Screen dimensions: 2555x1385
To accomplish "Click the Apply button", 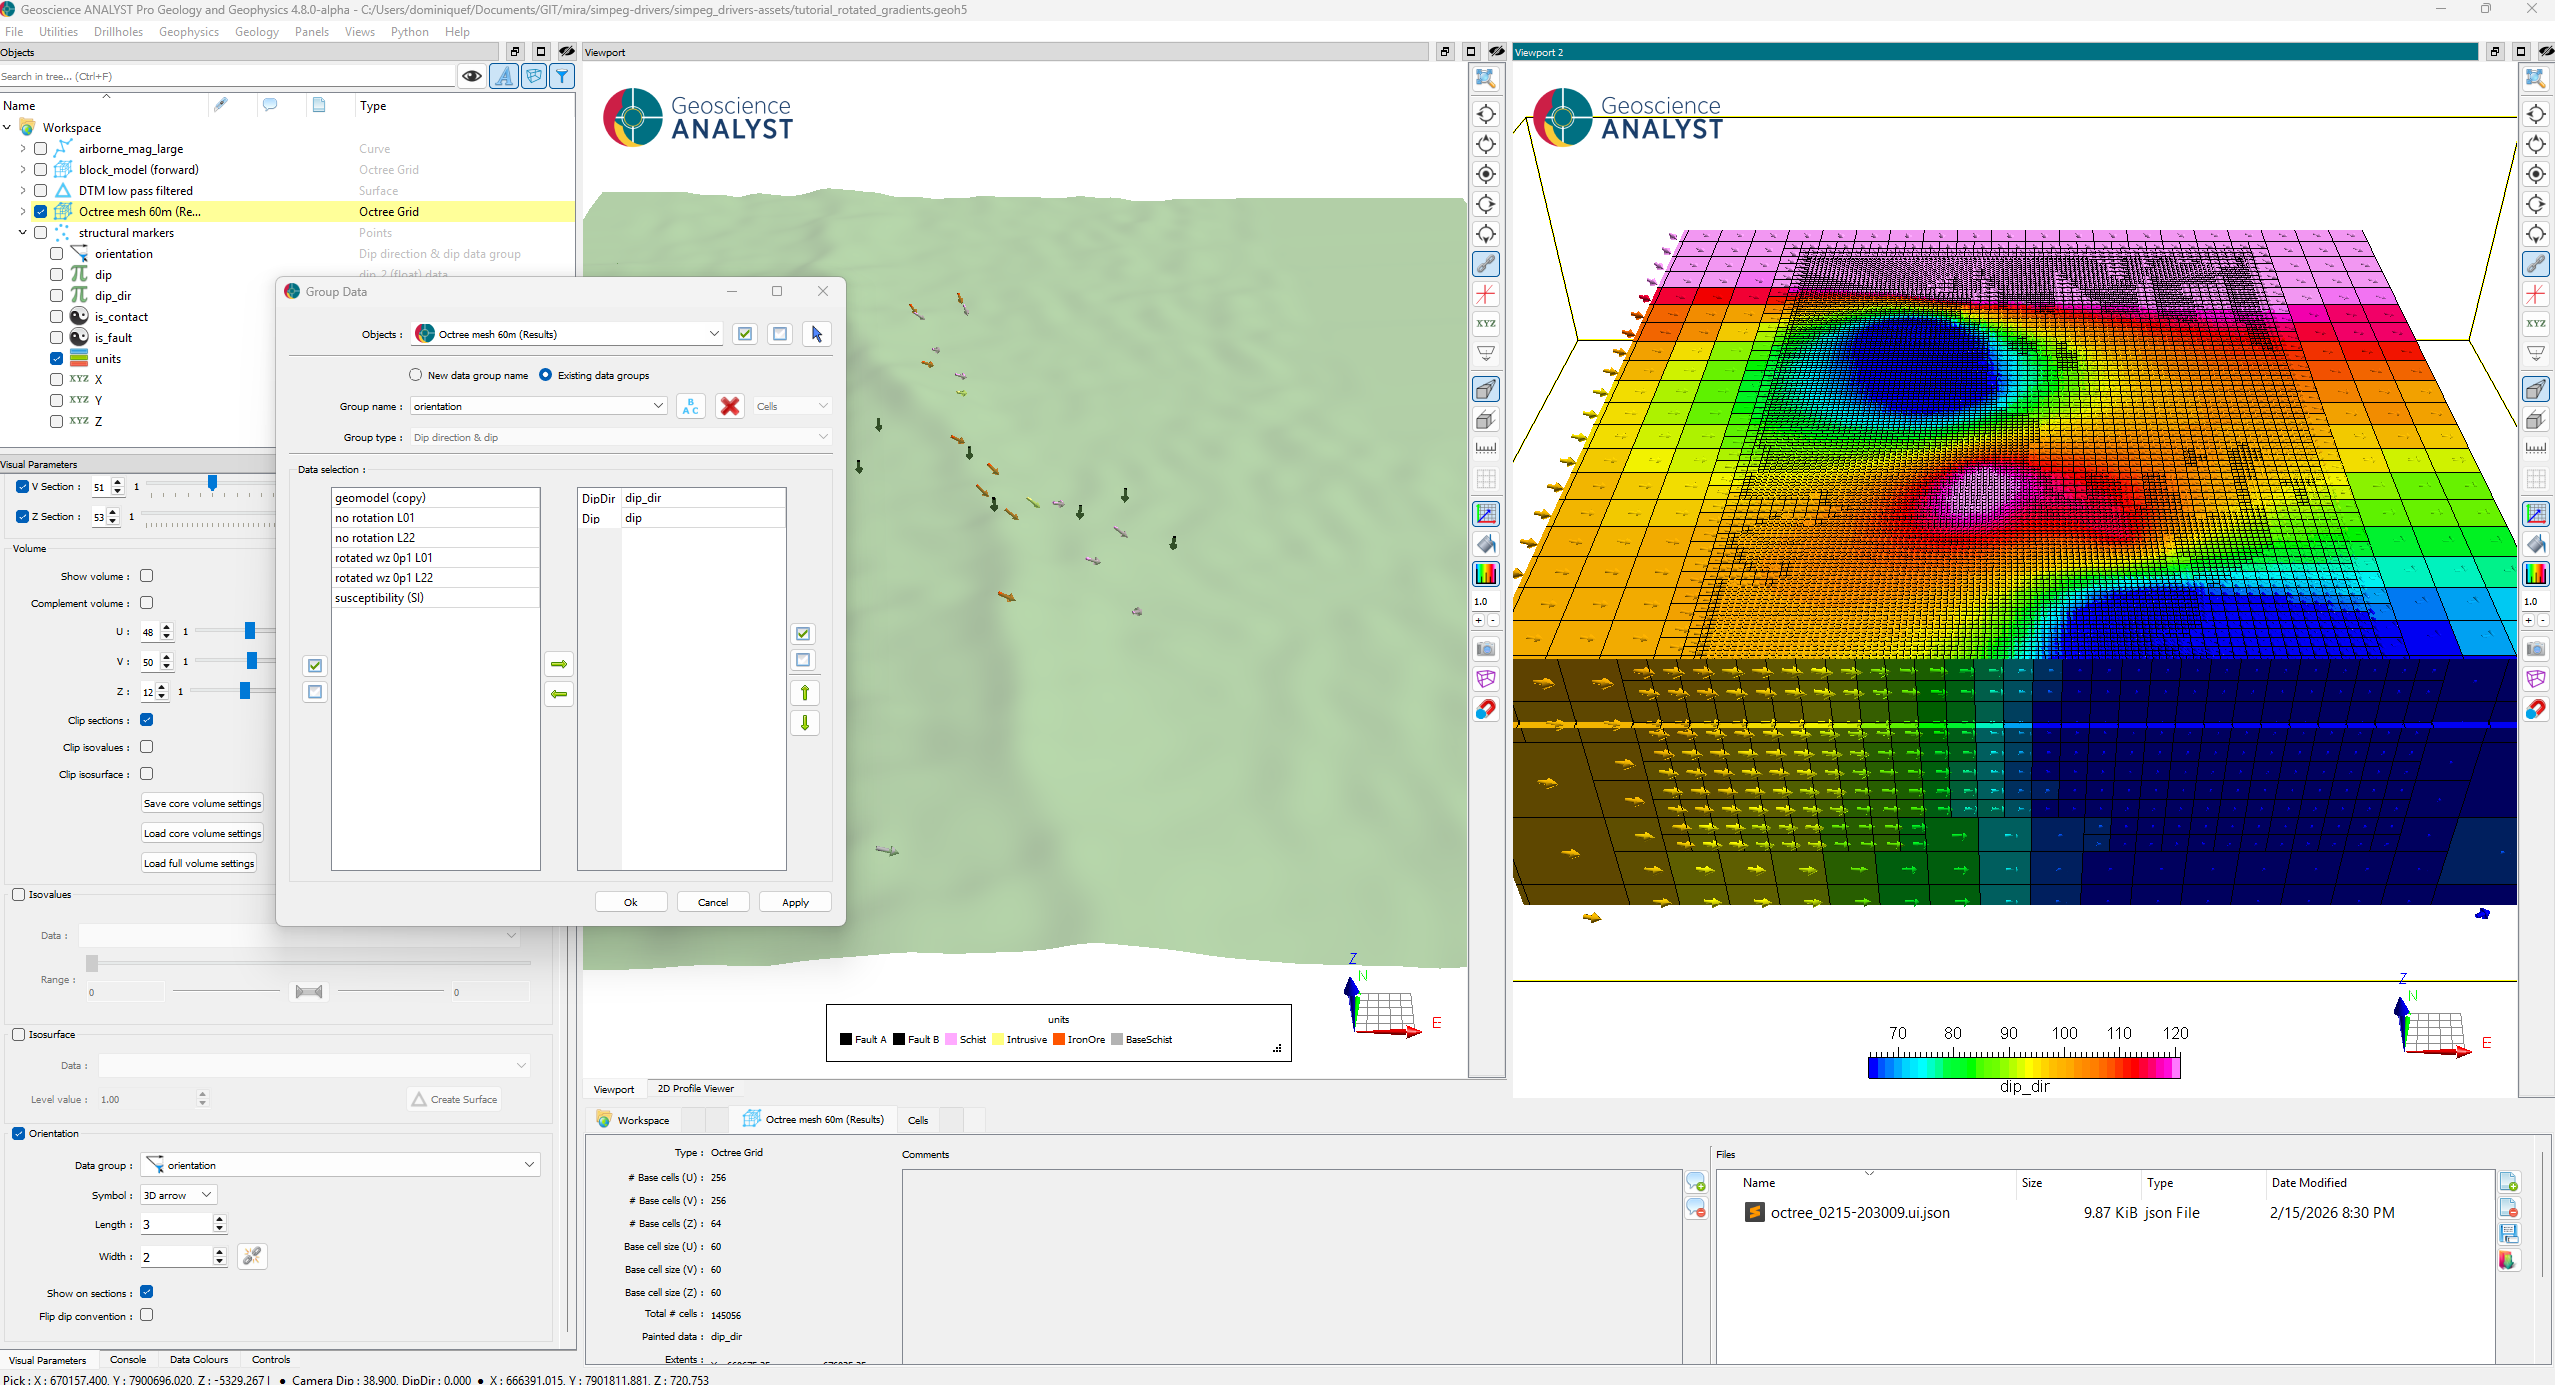I will (x=795, y=902).
